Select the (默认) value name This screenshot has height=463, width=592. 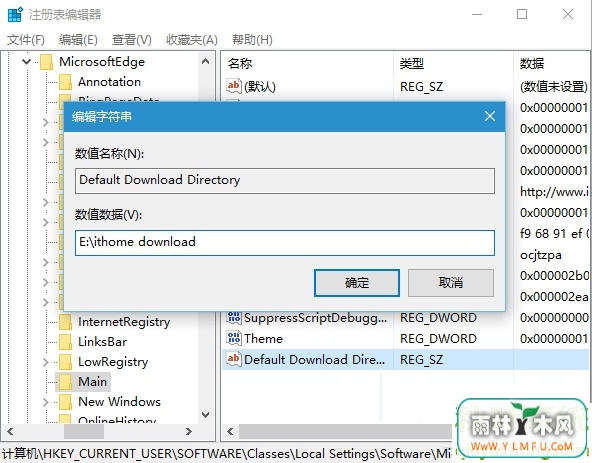[x=260, y=87]
